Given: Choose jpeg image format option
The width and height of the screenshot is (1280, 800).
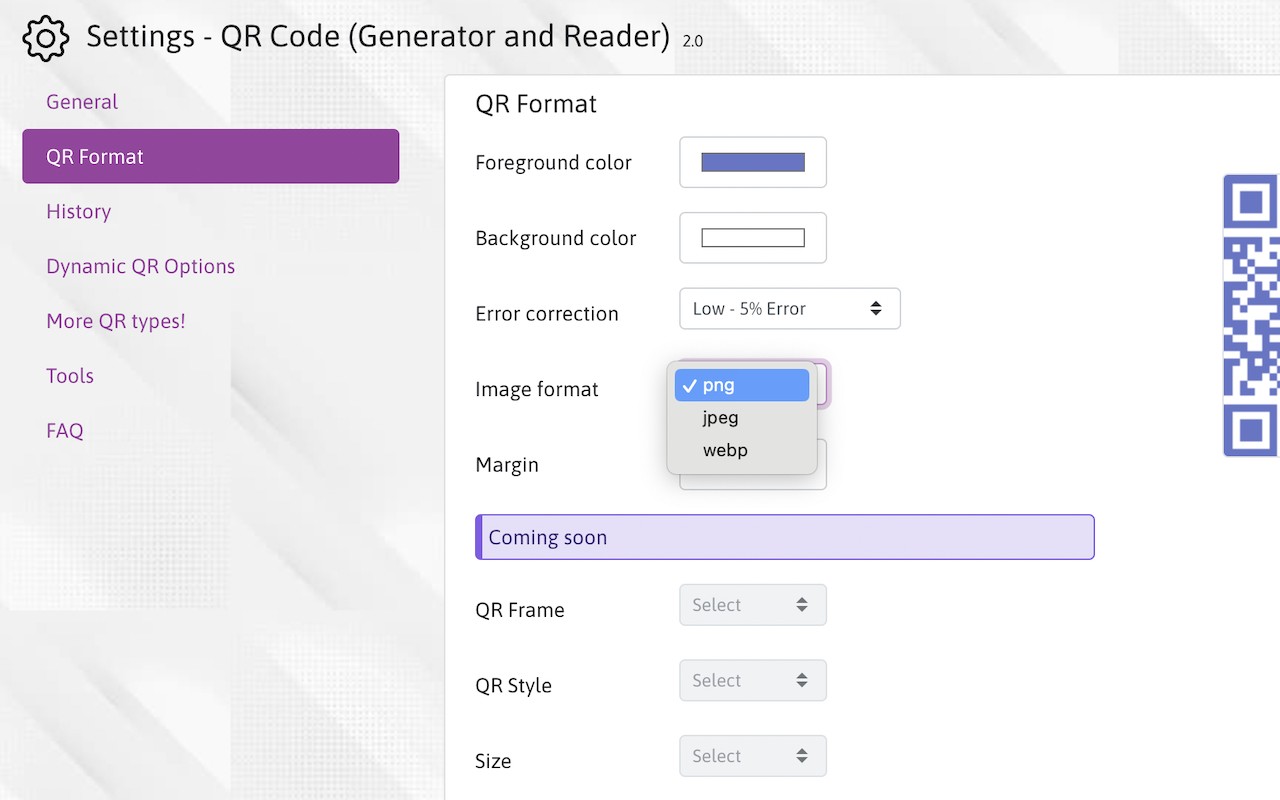Looking at the screenshot, I should 742,418.
